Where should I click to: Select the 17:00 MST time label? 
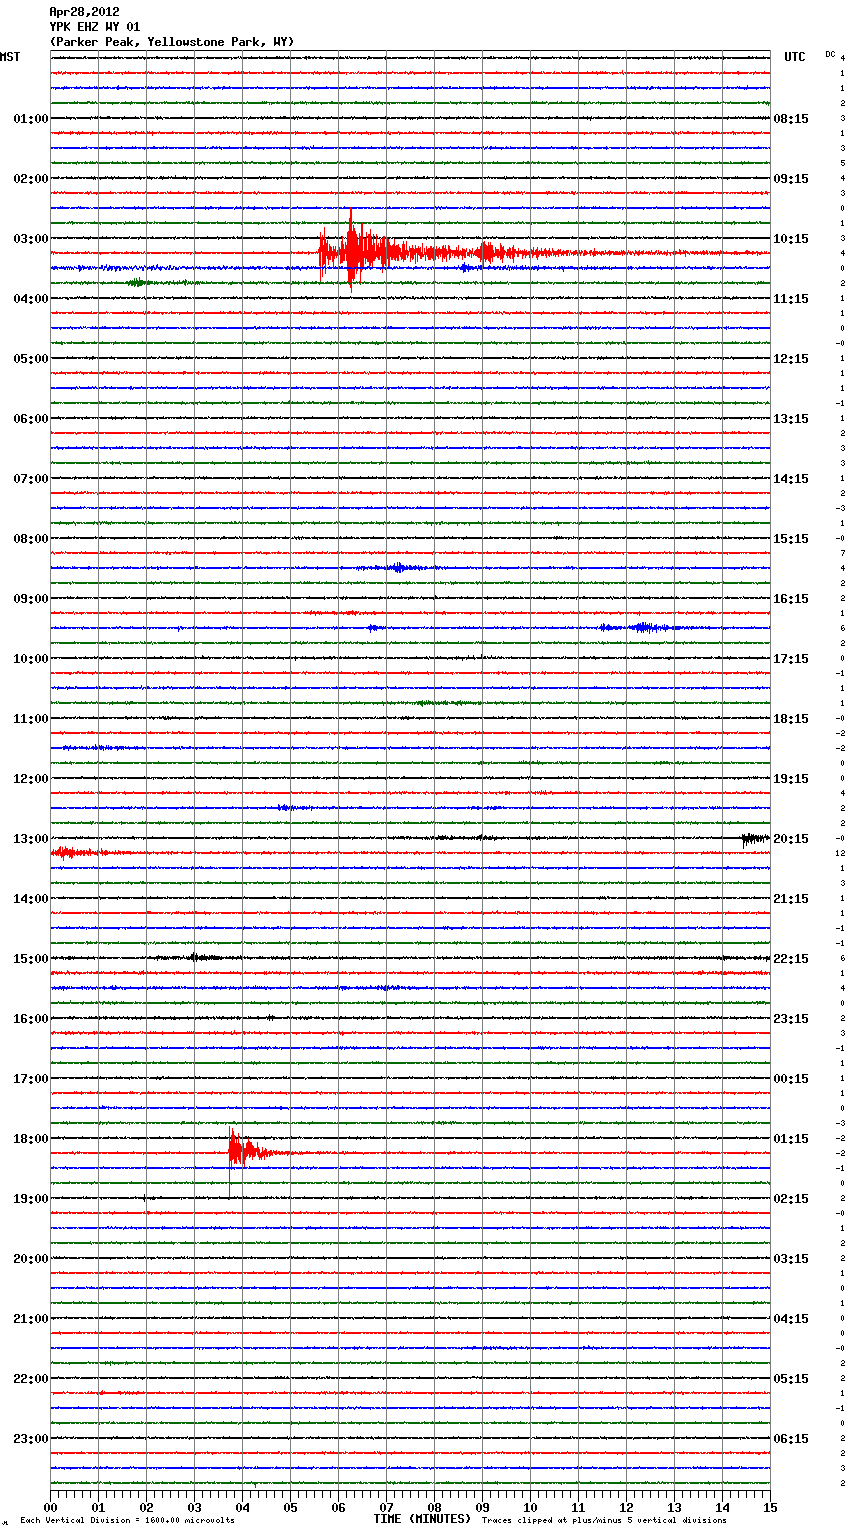point(31,1079)
